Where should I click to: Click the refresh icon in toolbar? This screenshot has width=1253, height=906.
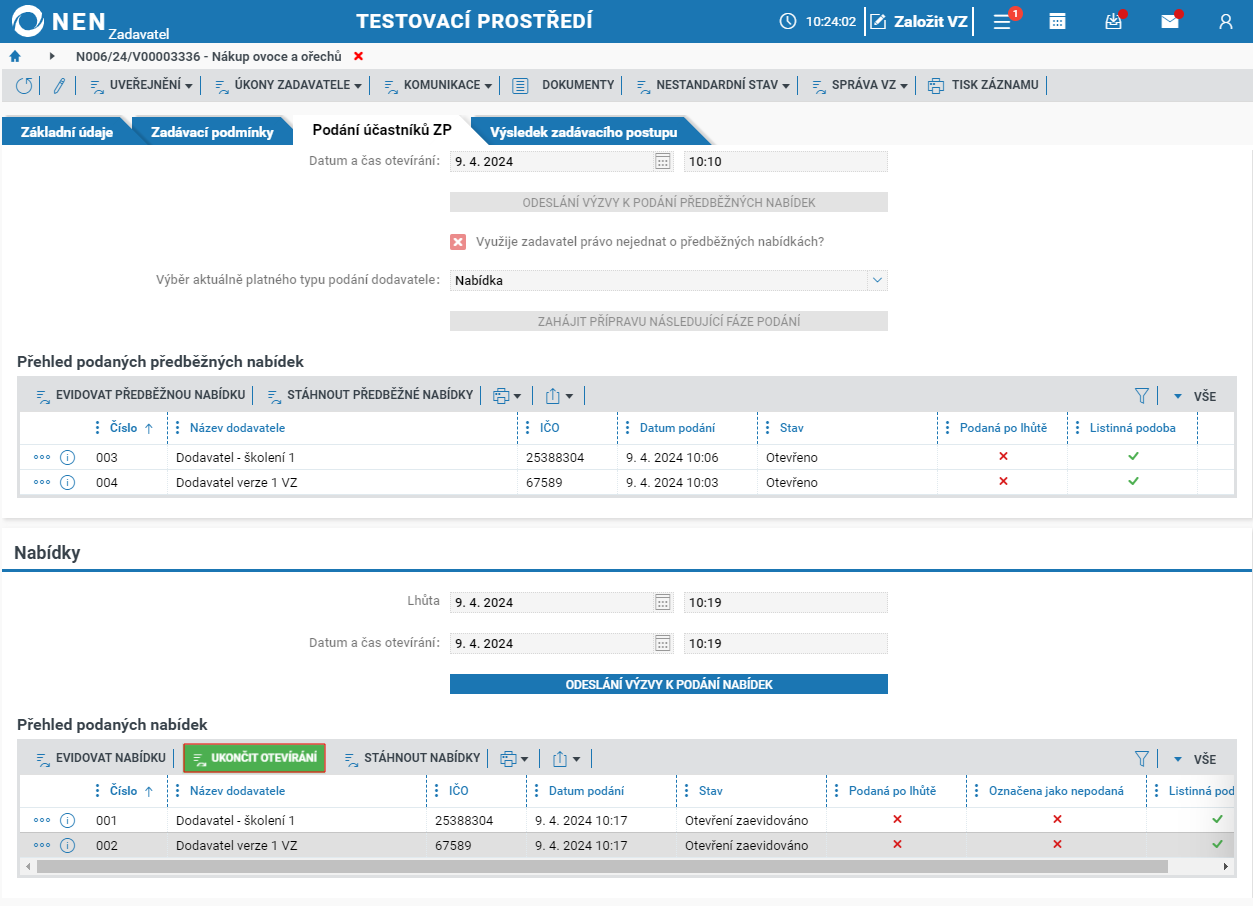coord(24,86)
